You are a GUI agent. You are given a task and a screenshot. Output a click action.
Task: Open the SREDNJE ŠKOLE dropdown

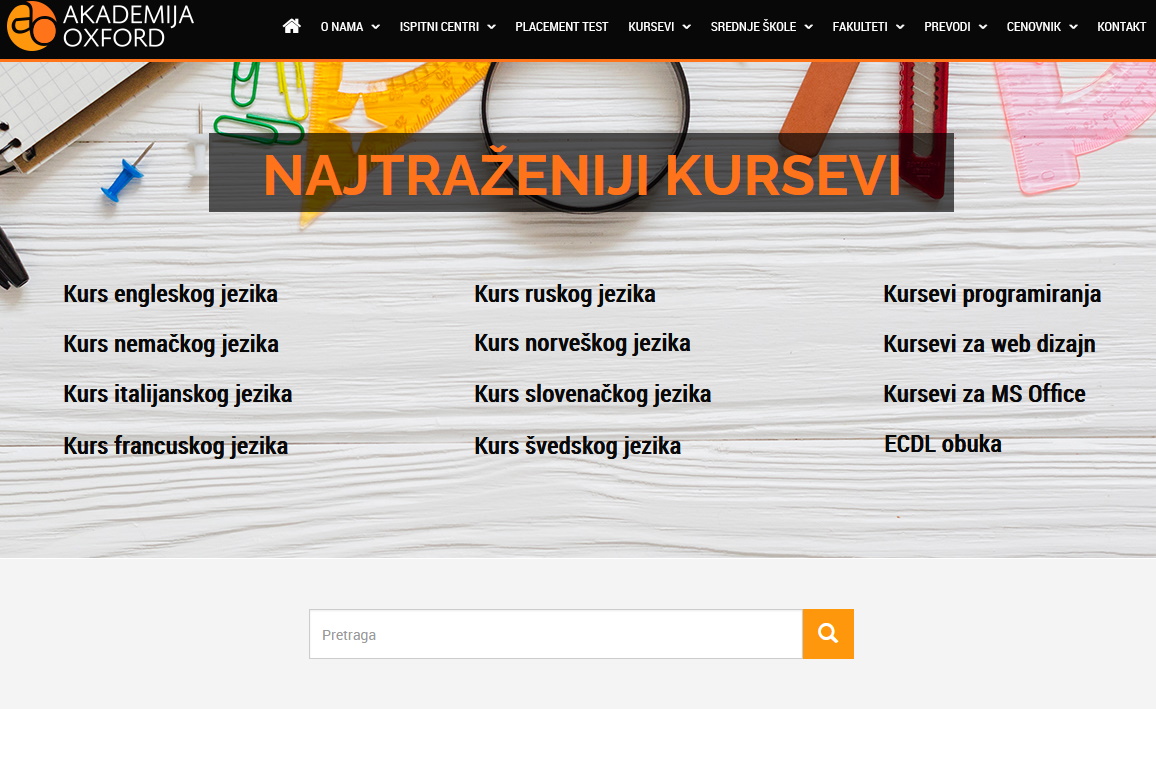pyautogui.click(x=761, y=27)
